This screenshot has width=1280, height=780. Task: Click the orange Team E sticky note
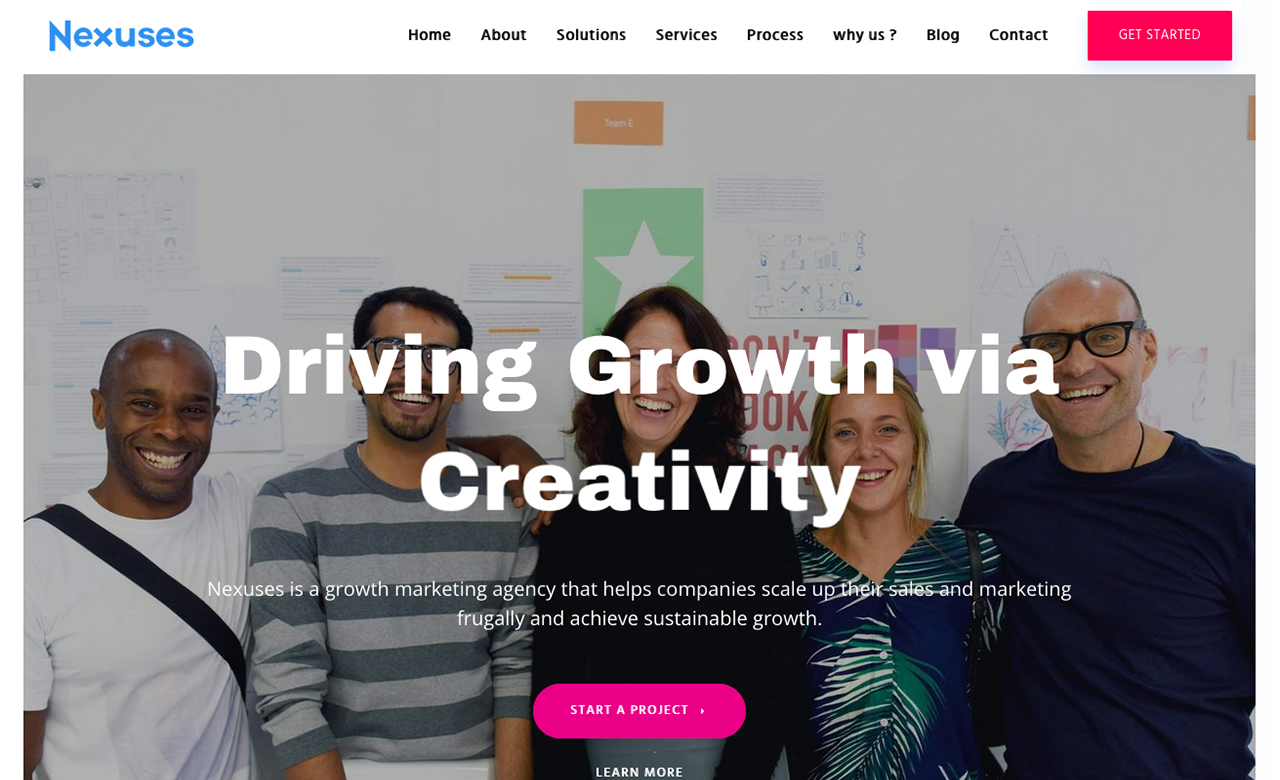(618, 123)
